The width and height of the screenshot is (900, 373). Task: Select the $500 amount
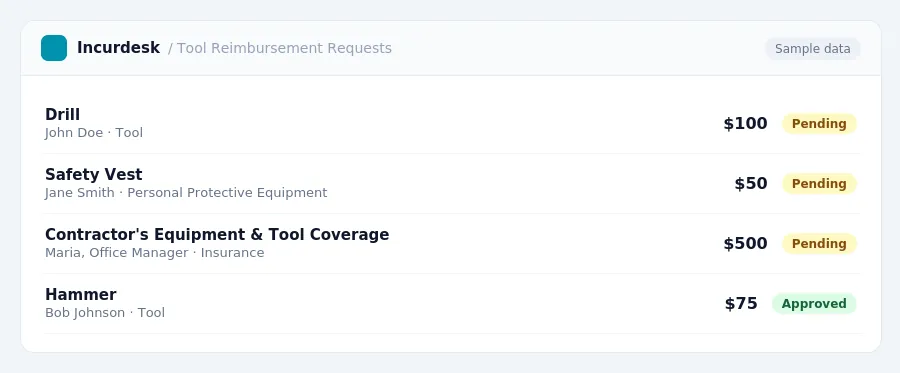745,244
